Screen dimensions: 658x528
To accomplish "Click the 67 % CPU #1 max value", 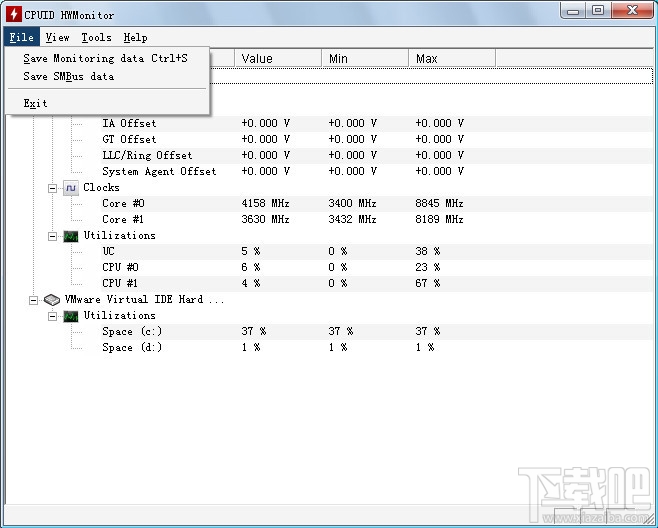I will click(428, 283).
